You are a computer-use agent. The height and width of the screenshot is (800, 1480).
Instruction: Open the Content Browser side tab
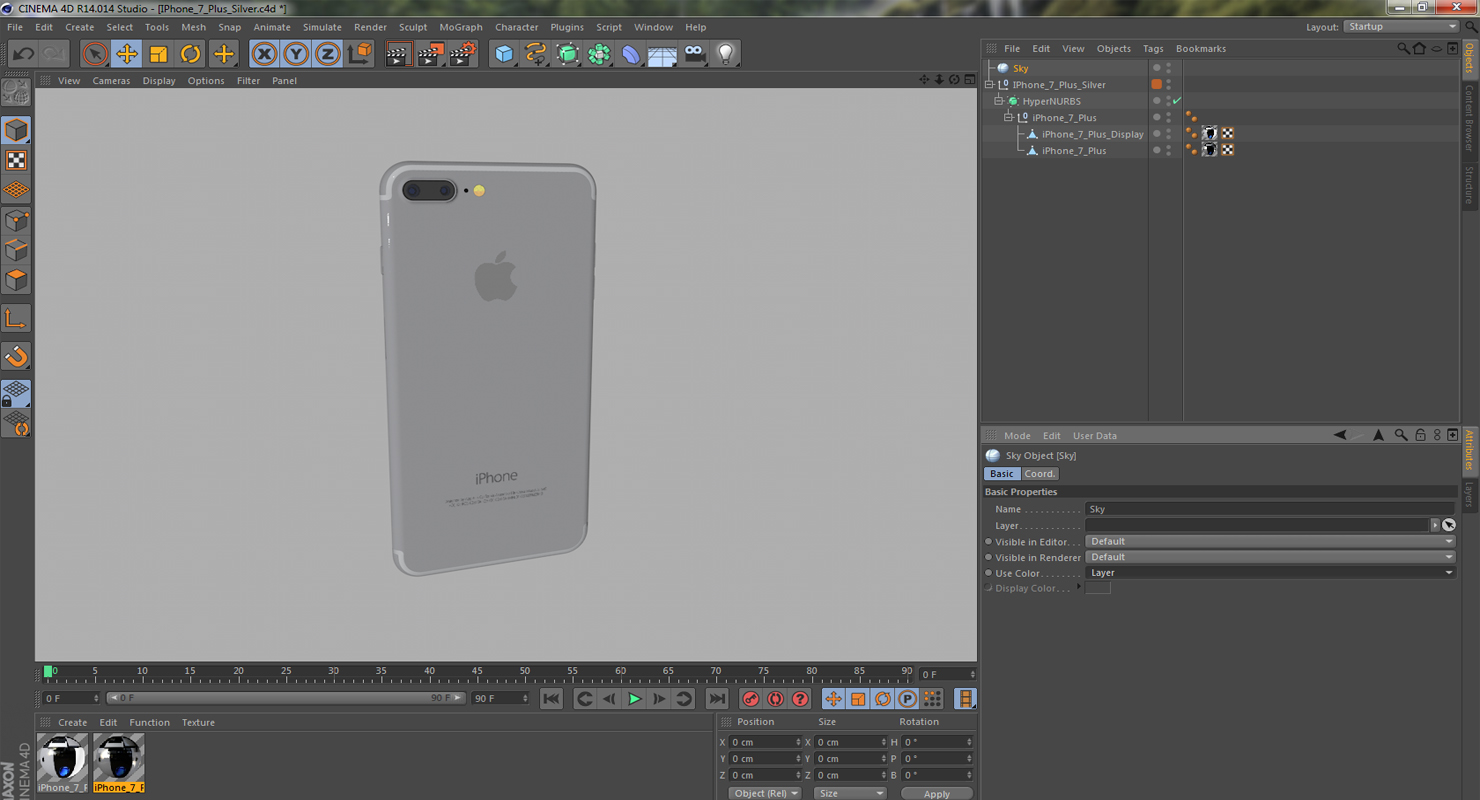1469,118
